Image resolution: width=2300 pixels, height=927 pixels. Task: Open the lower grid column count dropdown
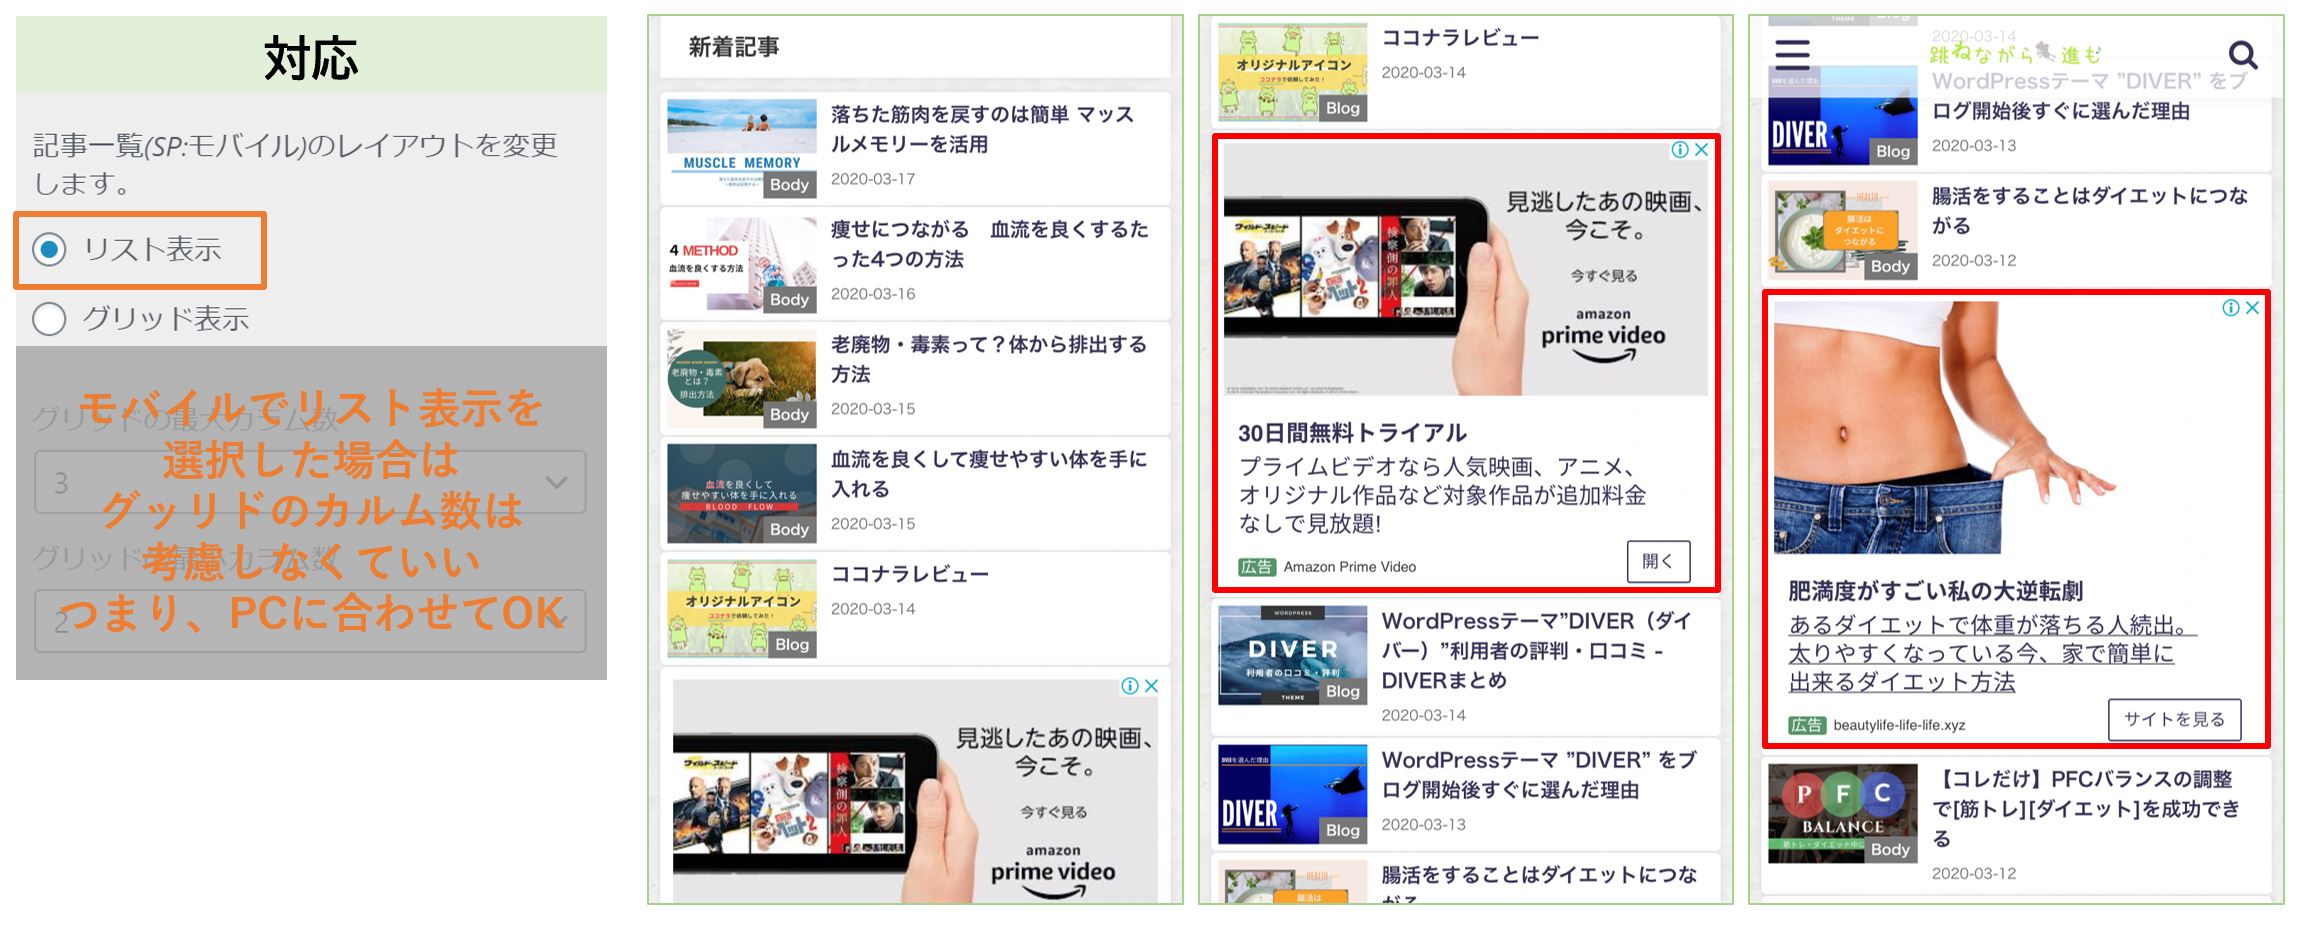tap(310, 620)
